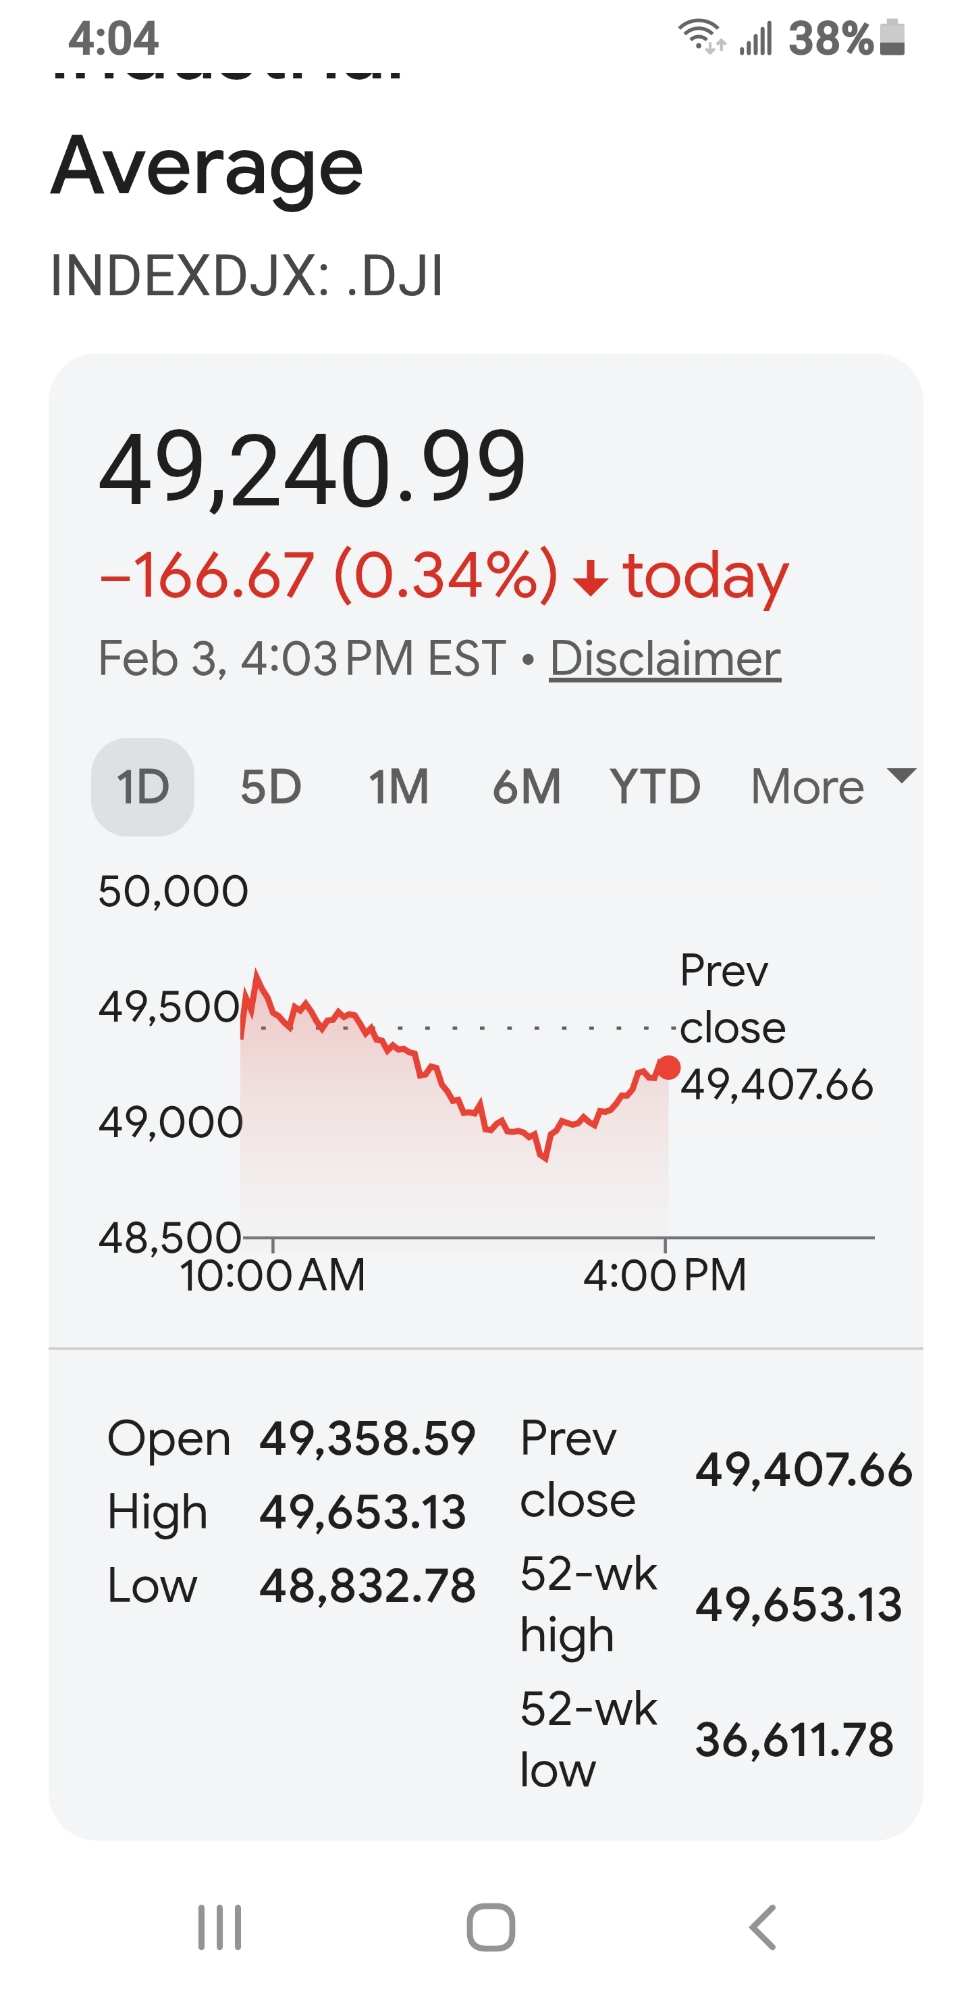This screenshot has width=972, height=2000.
Task: Expand the More time ranges dropdown
Action: click(808, 787)
